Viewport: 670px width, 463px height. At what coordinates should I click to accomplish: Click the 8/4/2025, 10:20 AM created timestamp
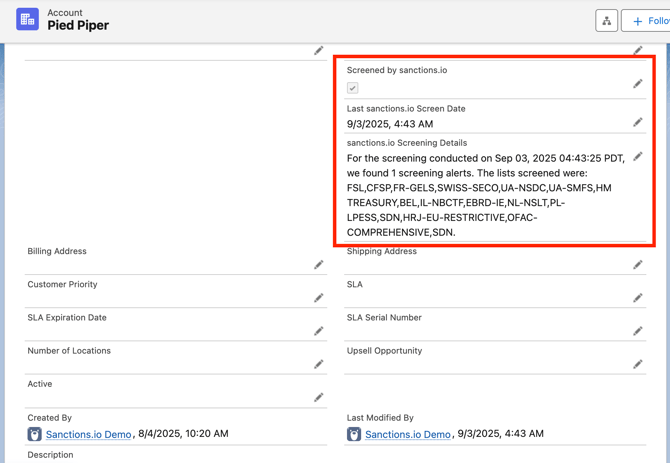point(183,434)
